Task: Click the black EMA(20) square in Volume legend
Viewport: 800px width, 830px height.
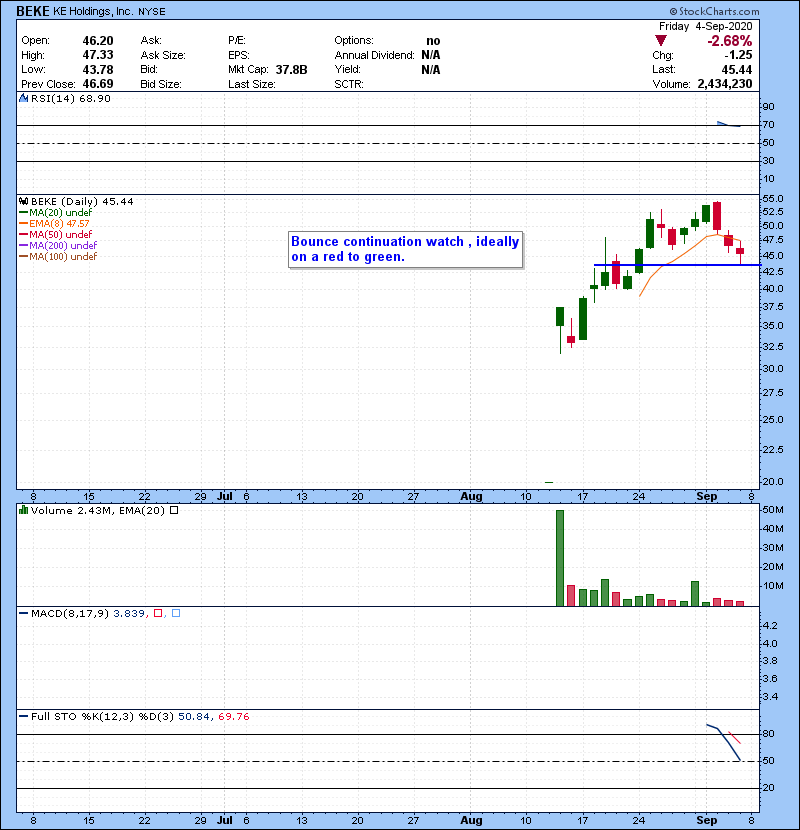Action: (174, 510)
